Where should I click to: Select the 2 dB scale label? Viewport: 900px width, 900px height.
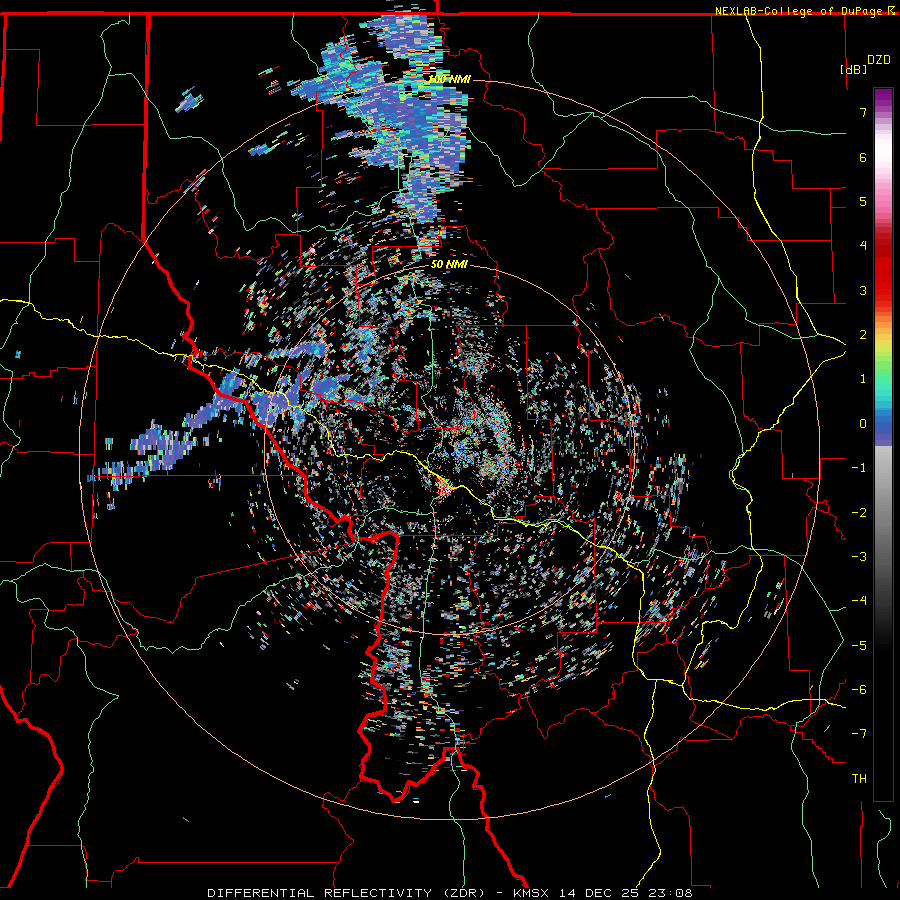pyautogui.click(x=863, y=335)
